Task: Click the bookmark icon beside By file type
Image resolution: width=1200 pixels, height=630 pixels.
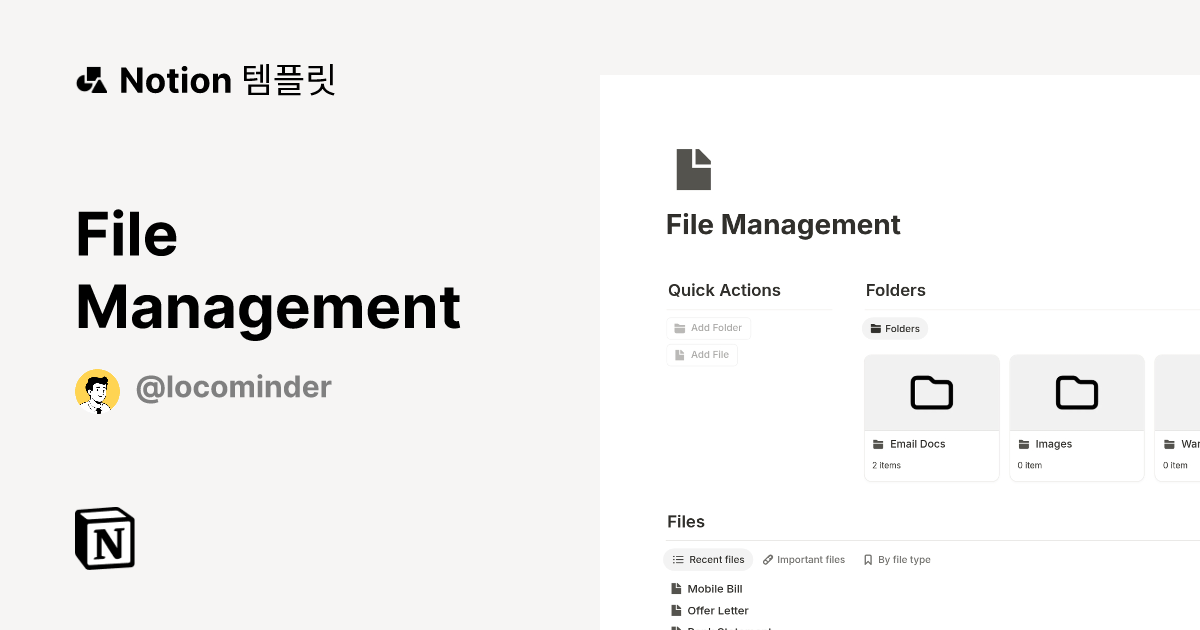Action: (x=867, y=559)
